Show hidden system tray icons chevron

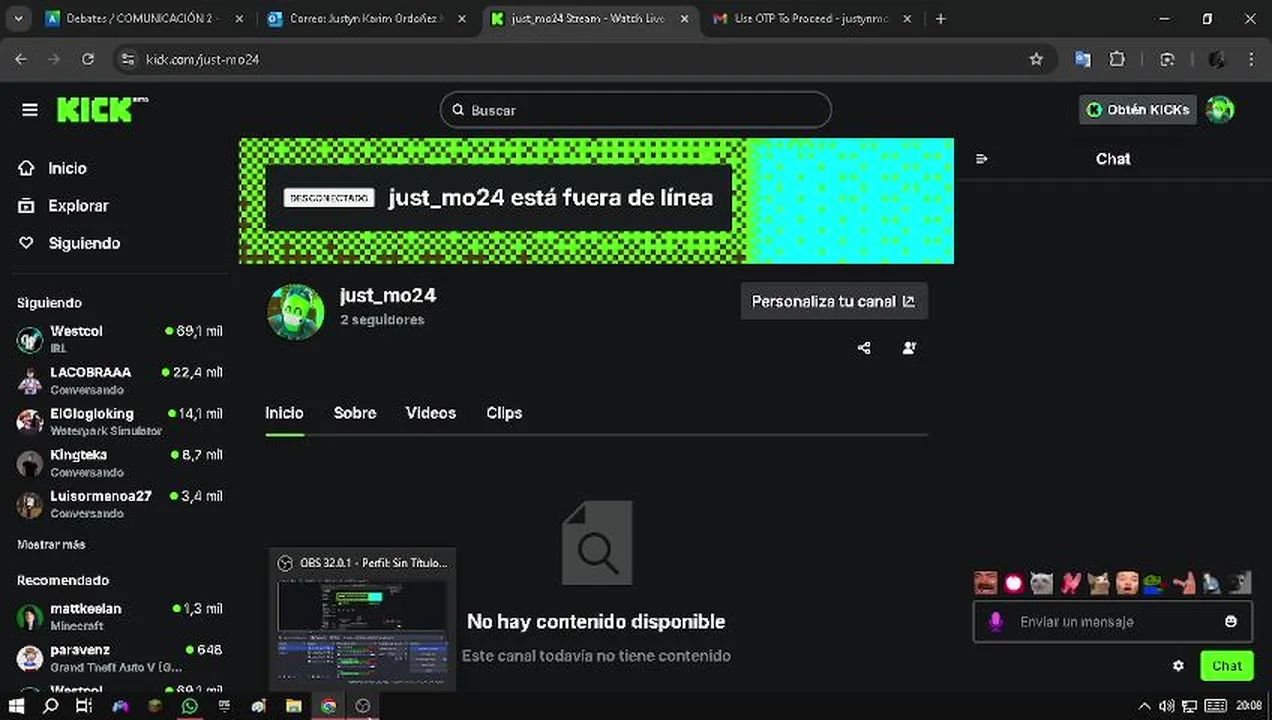(1144, 706)
